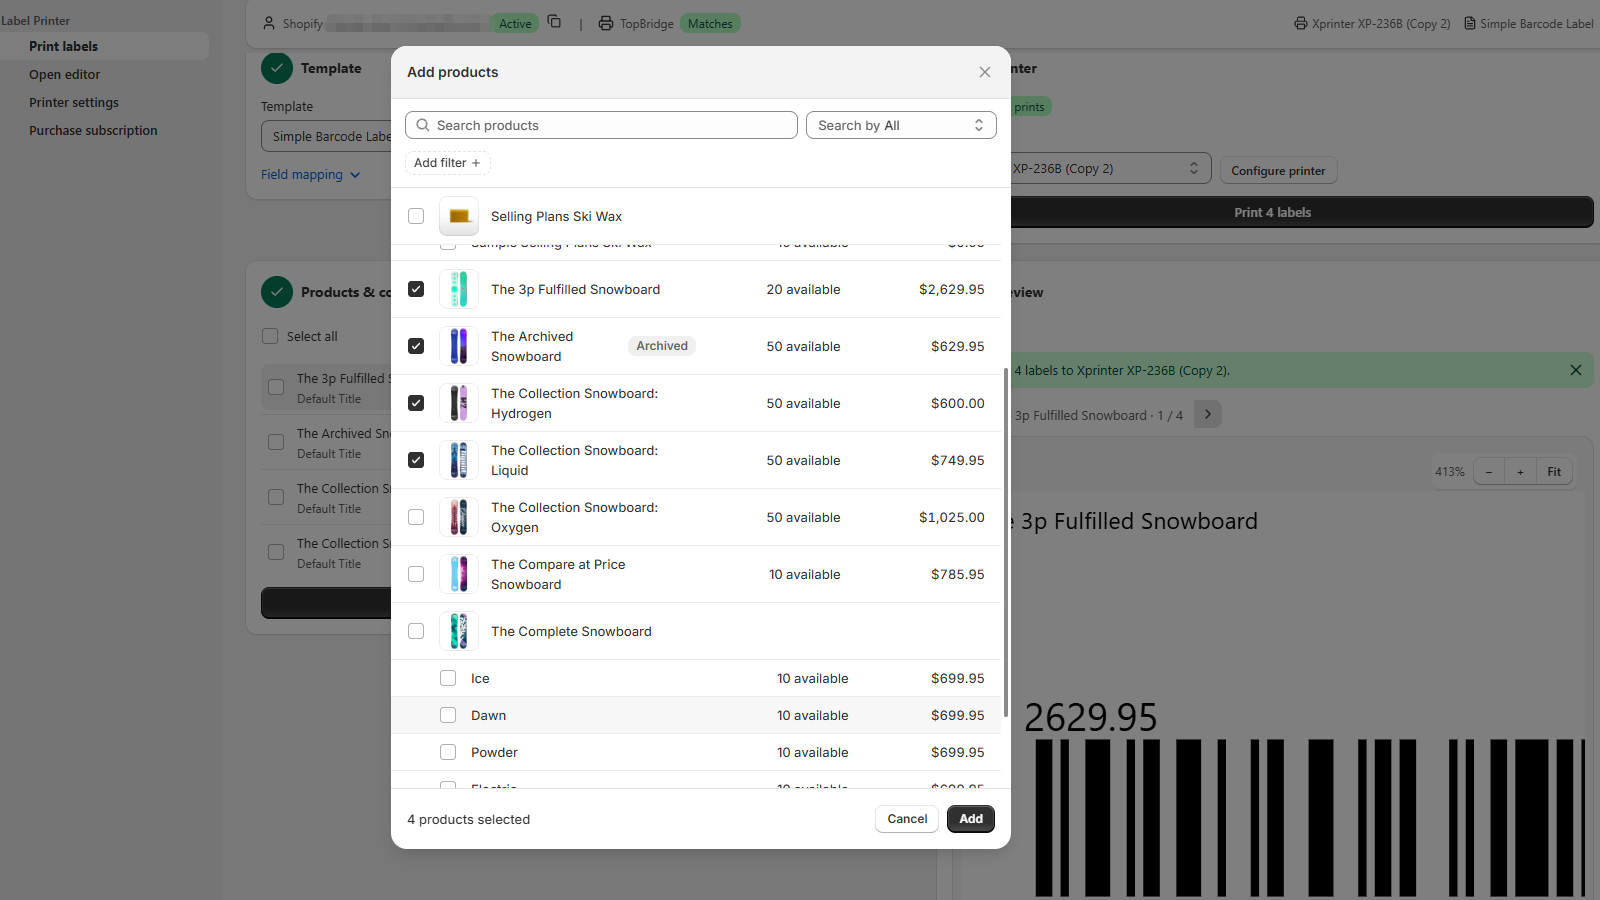Viewport: 1600px width, 900px height.
Task: Click the barcode image in label preview
Action: tap(1310, 819)
